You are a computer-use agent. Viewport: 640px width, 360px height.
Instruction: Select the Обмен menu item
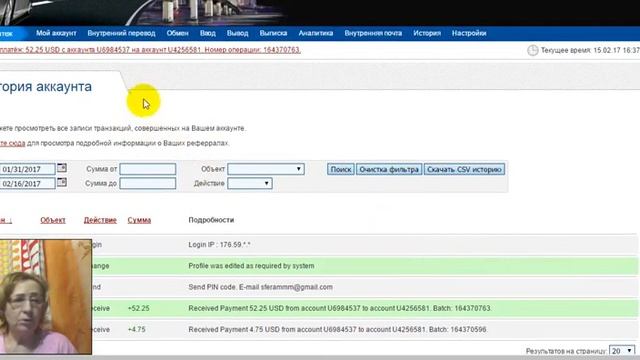(178, 33)
